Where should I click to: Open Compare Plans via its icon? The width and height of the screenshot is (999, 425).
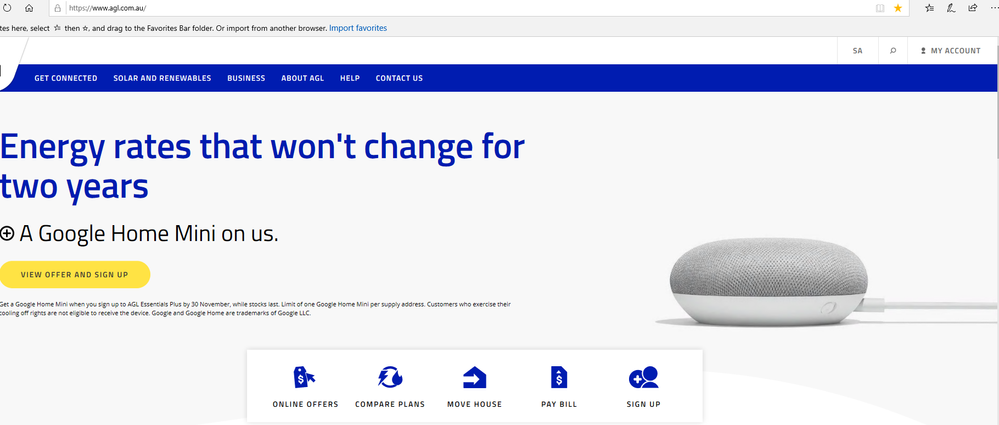coord(389,378)
